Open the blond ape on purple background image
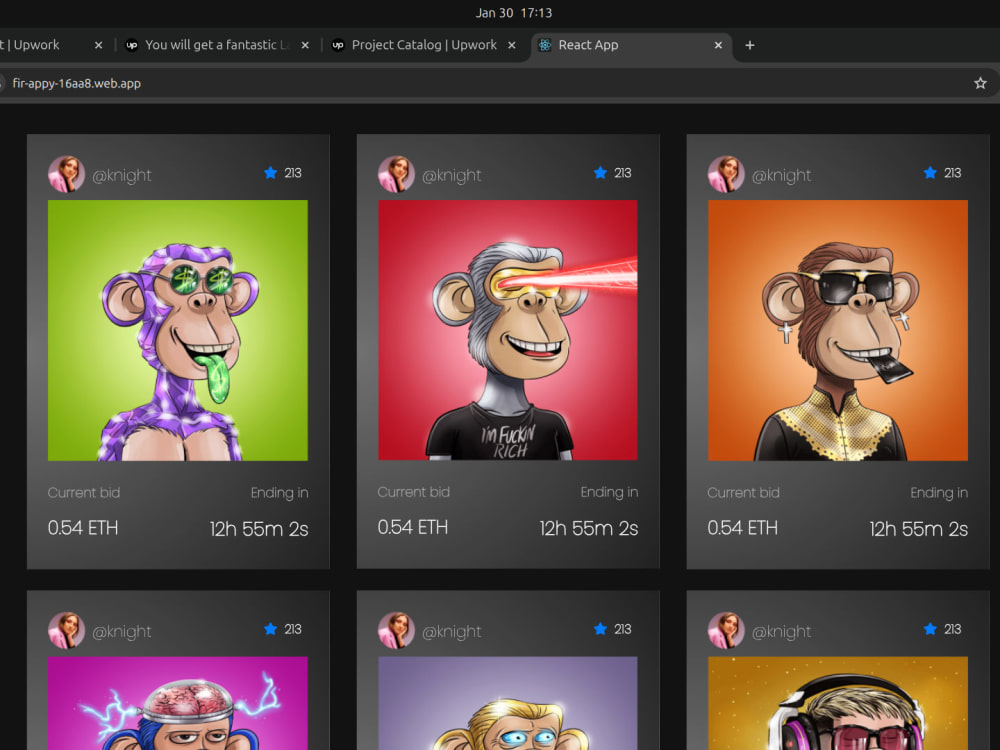 (508, 703)
